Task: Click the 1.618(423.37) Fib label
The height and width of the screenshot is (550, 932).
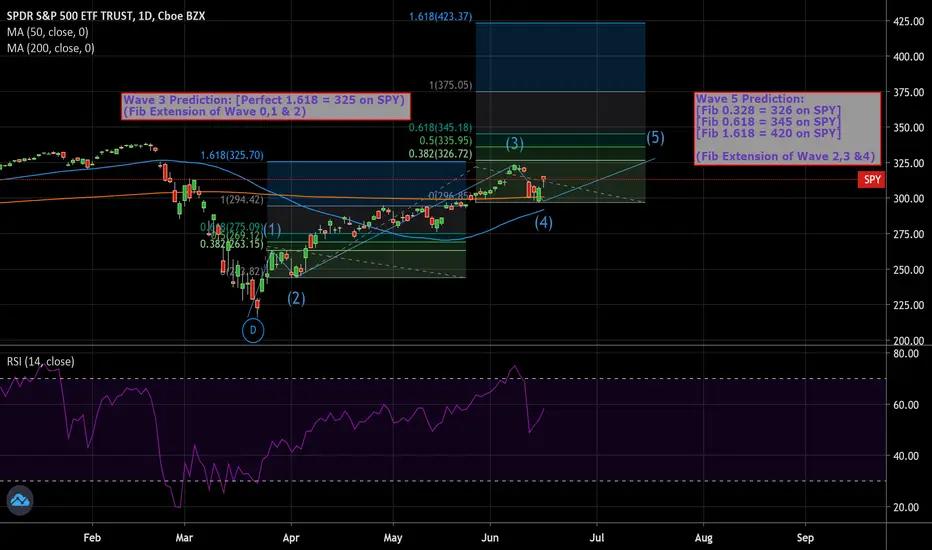Action: point(440,17)
